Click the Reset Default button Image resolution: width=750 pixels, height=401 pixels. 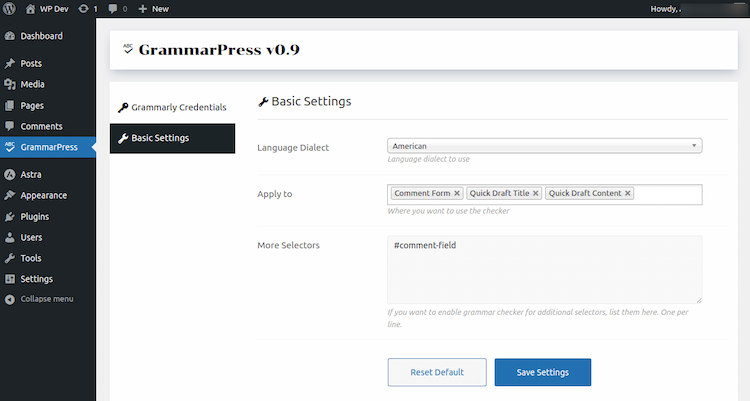pyautogui.click(x=437, y=372)
